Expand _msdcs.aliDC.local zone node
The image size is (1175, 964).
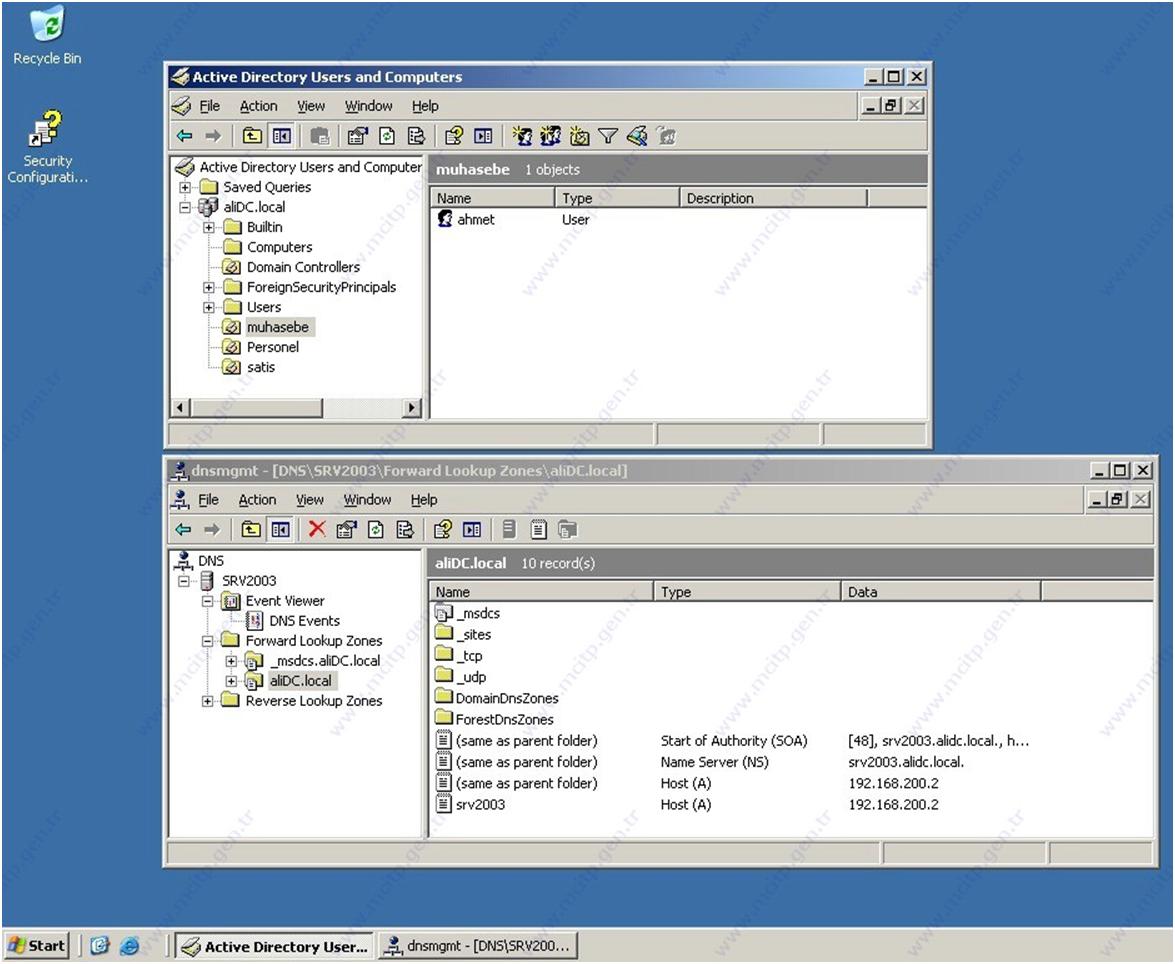(232, 661)
